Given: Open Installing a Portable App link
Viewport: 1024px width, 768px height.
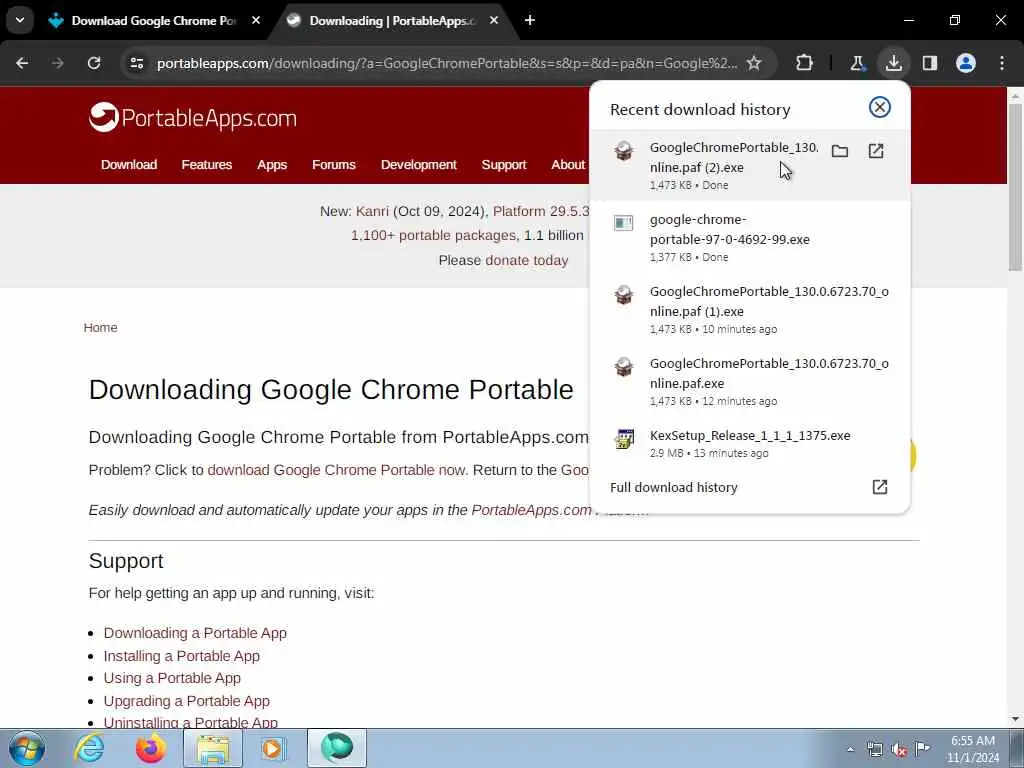Looking at the screenshot, I should (x=182, y=656).
